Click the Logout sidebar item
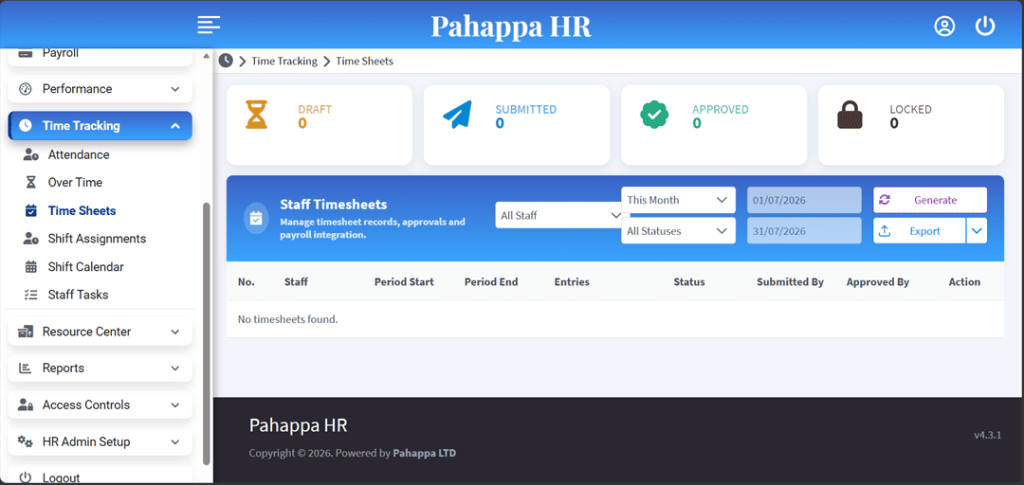The height and width of the screenshot is (485, 1024). point(100,476)
